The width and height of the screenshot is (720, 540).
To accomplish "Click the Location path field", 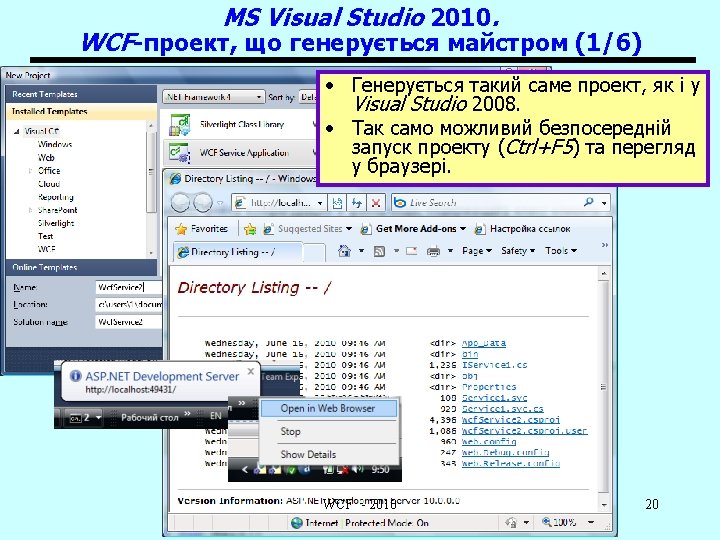I will pos(129,304).
